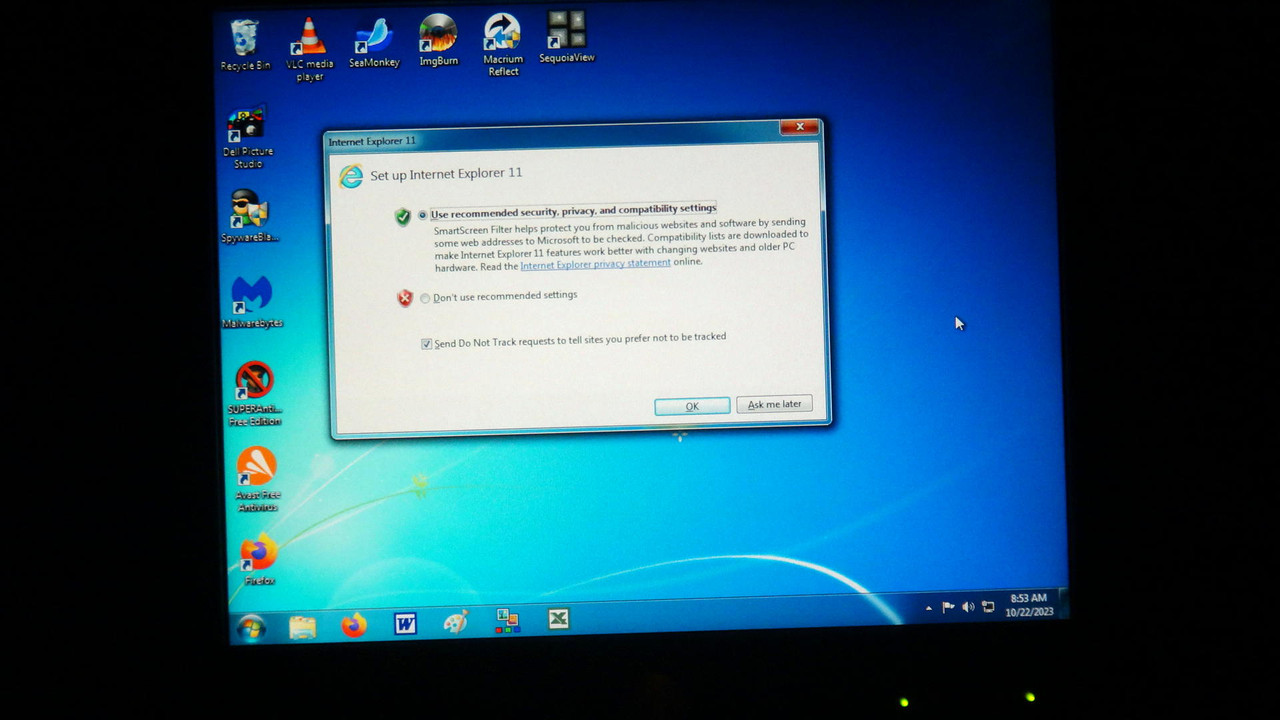Screen dimensions: 1280x720
Task: Open File Explorer from the taskbar
Action: click(x=302, y=627)
